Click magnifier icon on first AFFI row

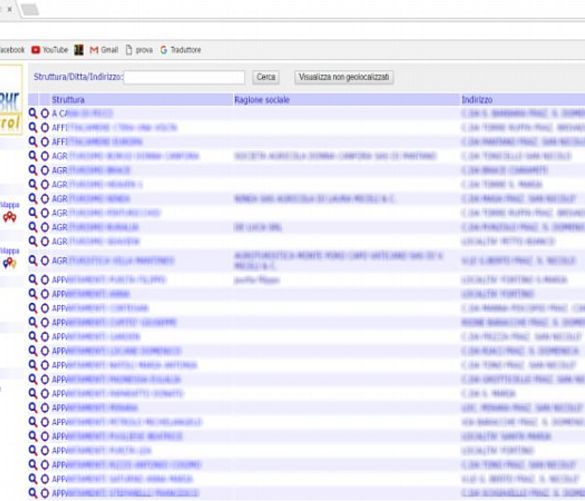(33, 128)
